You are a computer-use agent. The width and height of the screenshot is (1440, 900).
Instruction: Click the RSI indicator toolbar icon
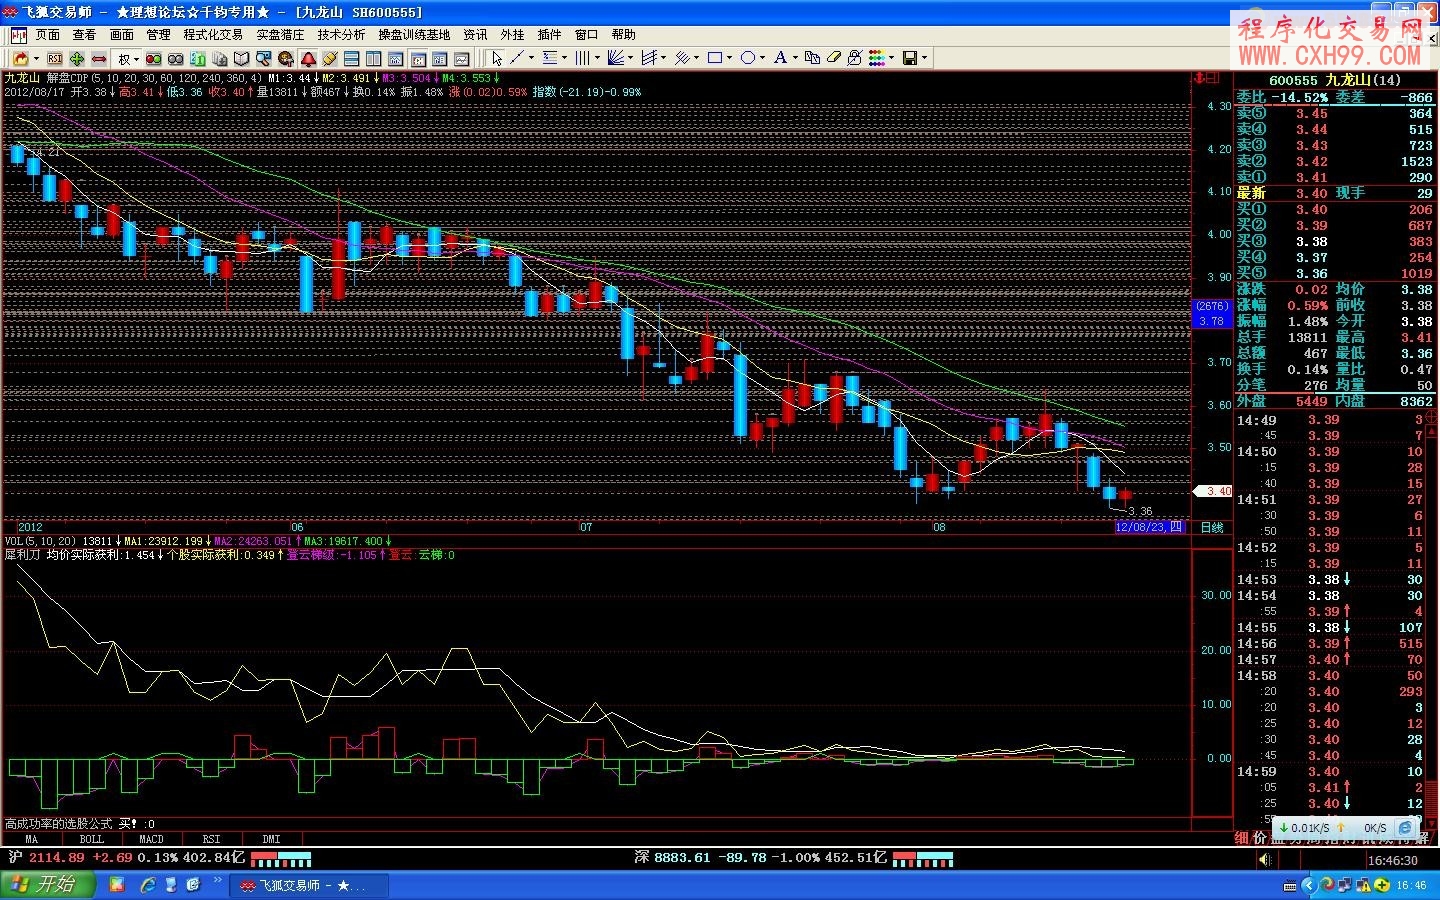point(55,59)
